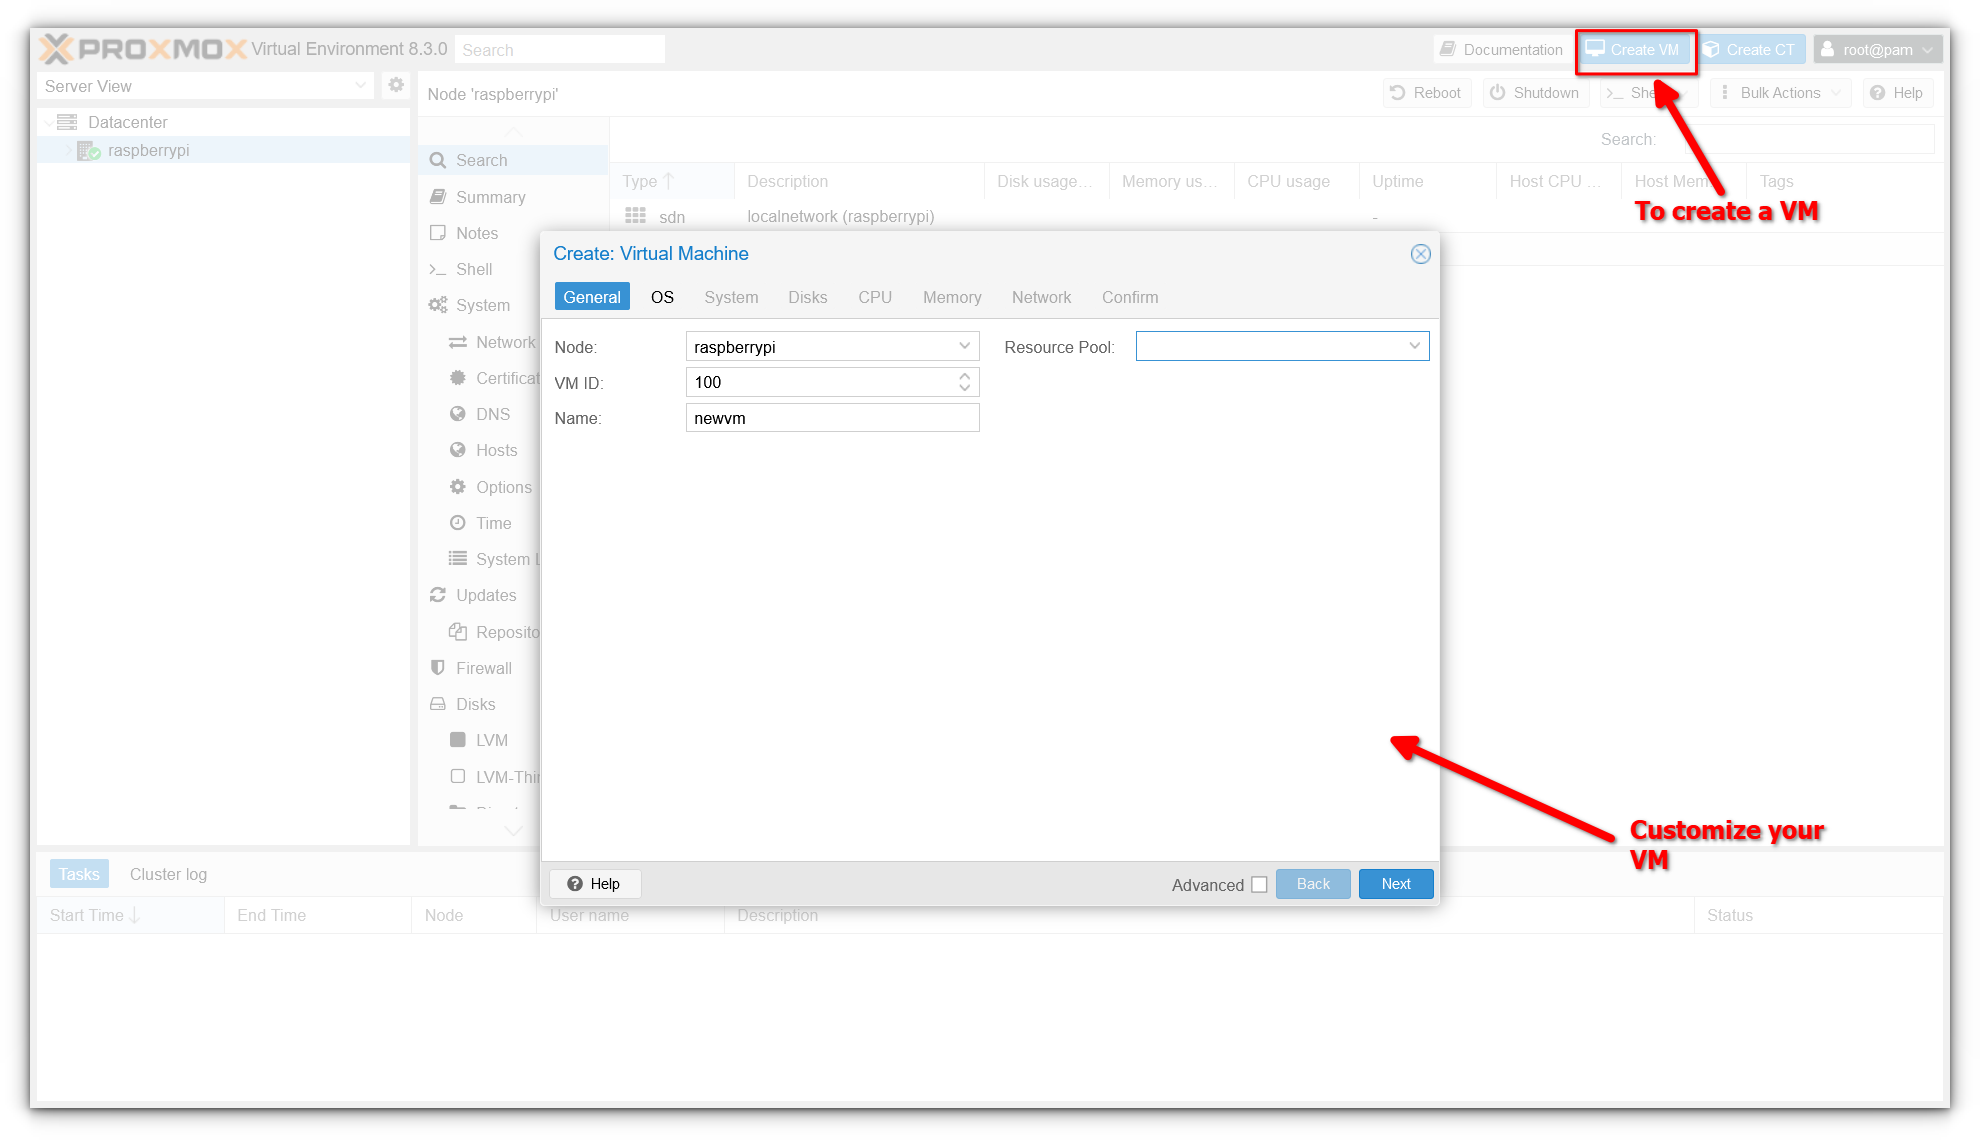
Task: Increment the VM ID value
Action: pyautogui.click(x=963, y=376)
